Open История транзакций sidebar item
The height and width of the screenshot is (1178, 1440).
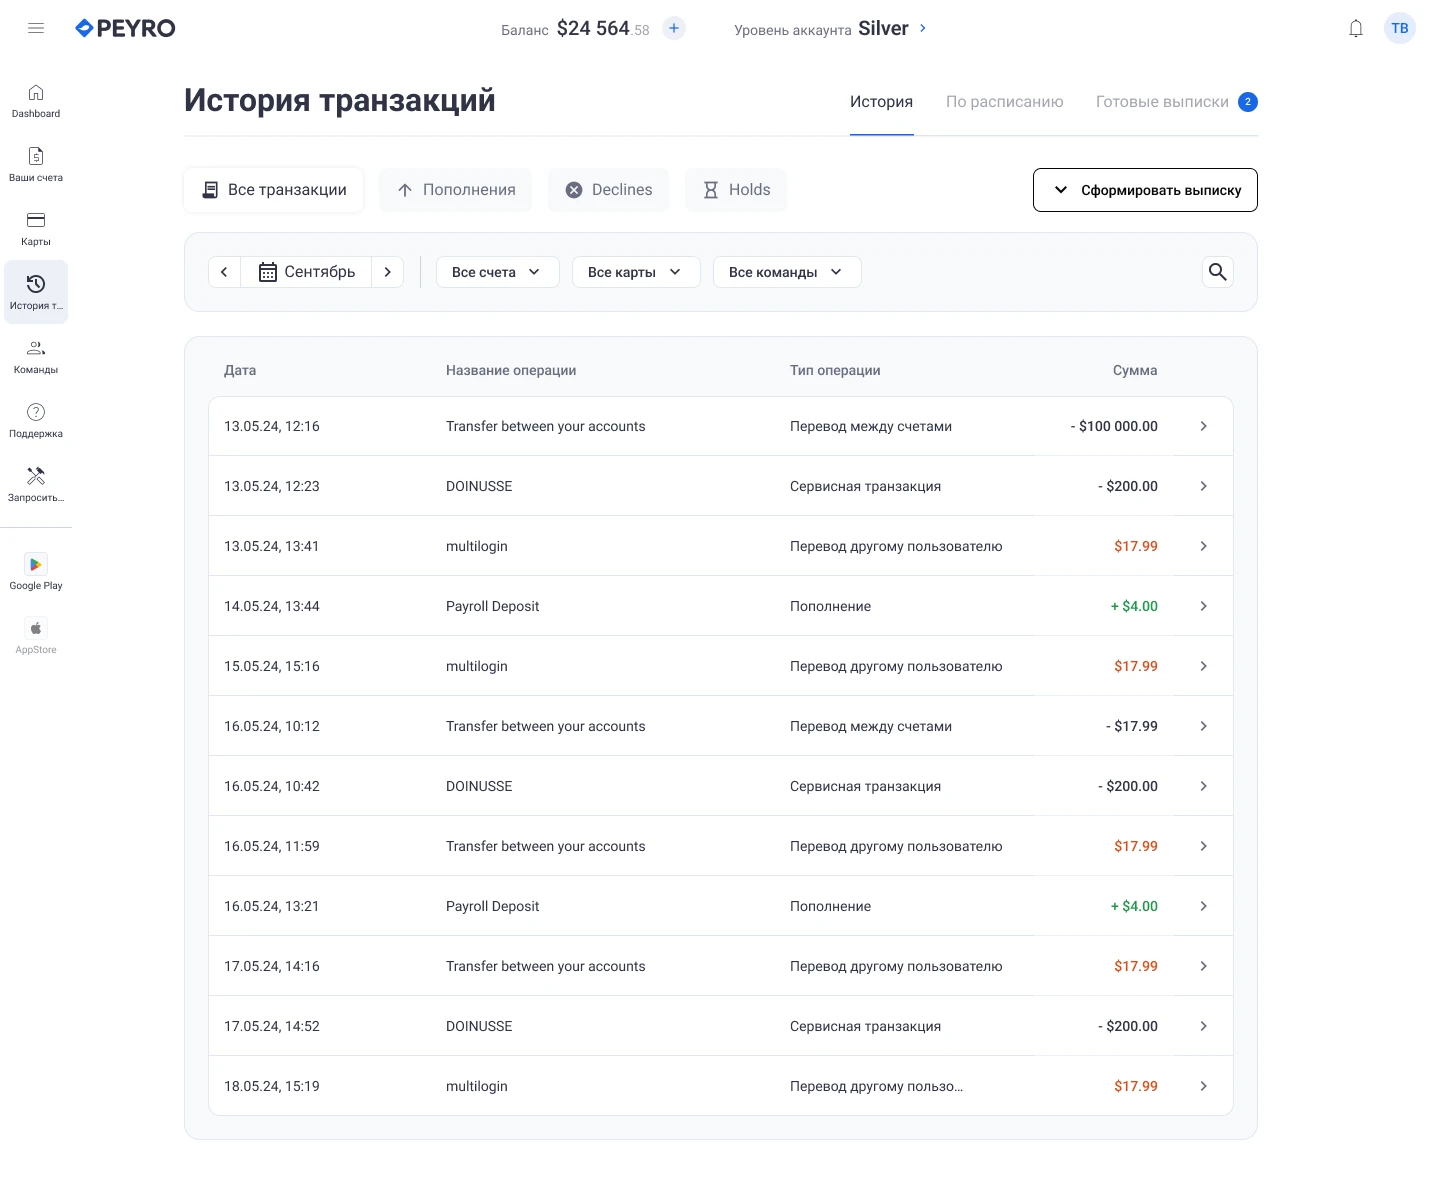coord(36,292)
